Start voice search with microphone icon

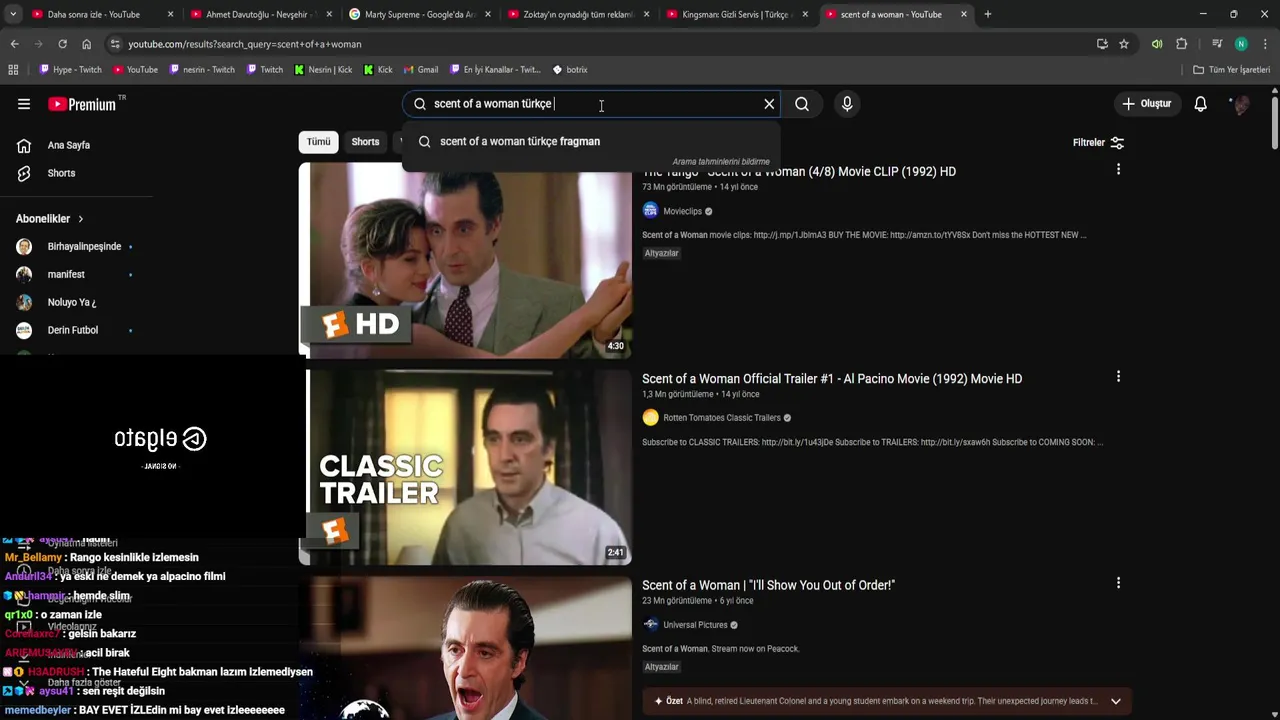pyautogui.click(x=847, y=104)
